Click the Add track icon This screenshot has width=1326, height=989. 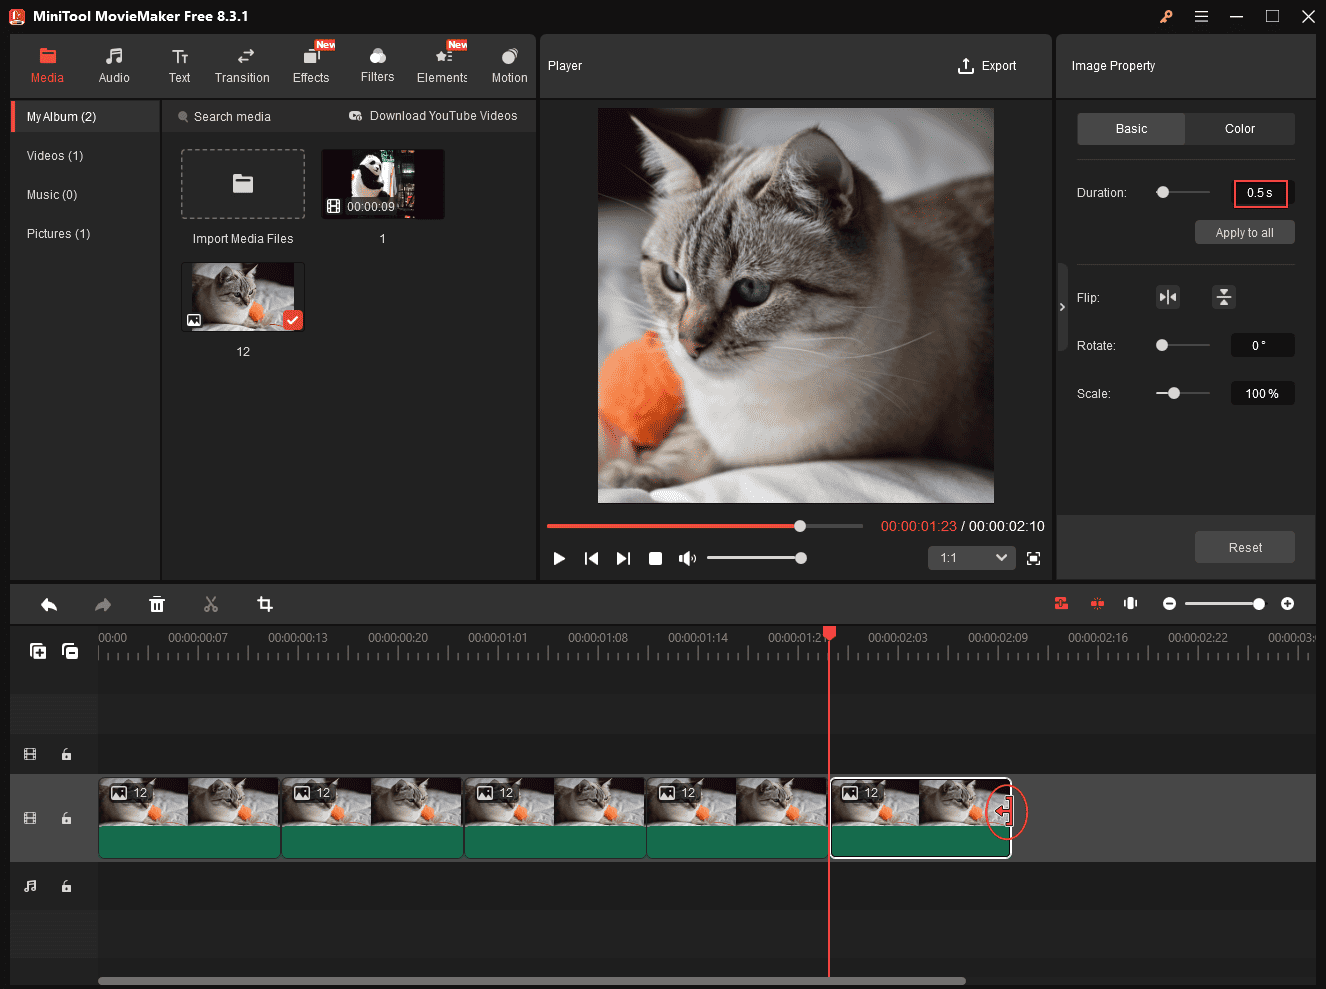[38, 651]
